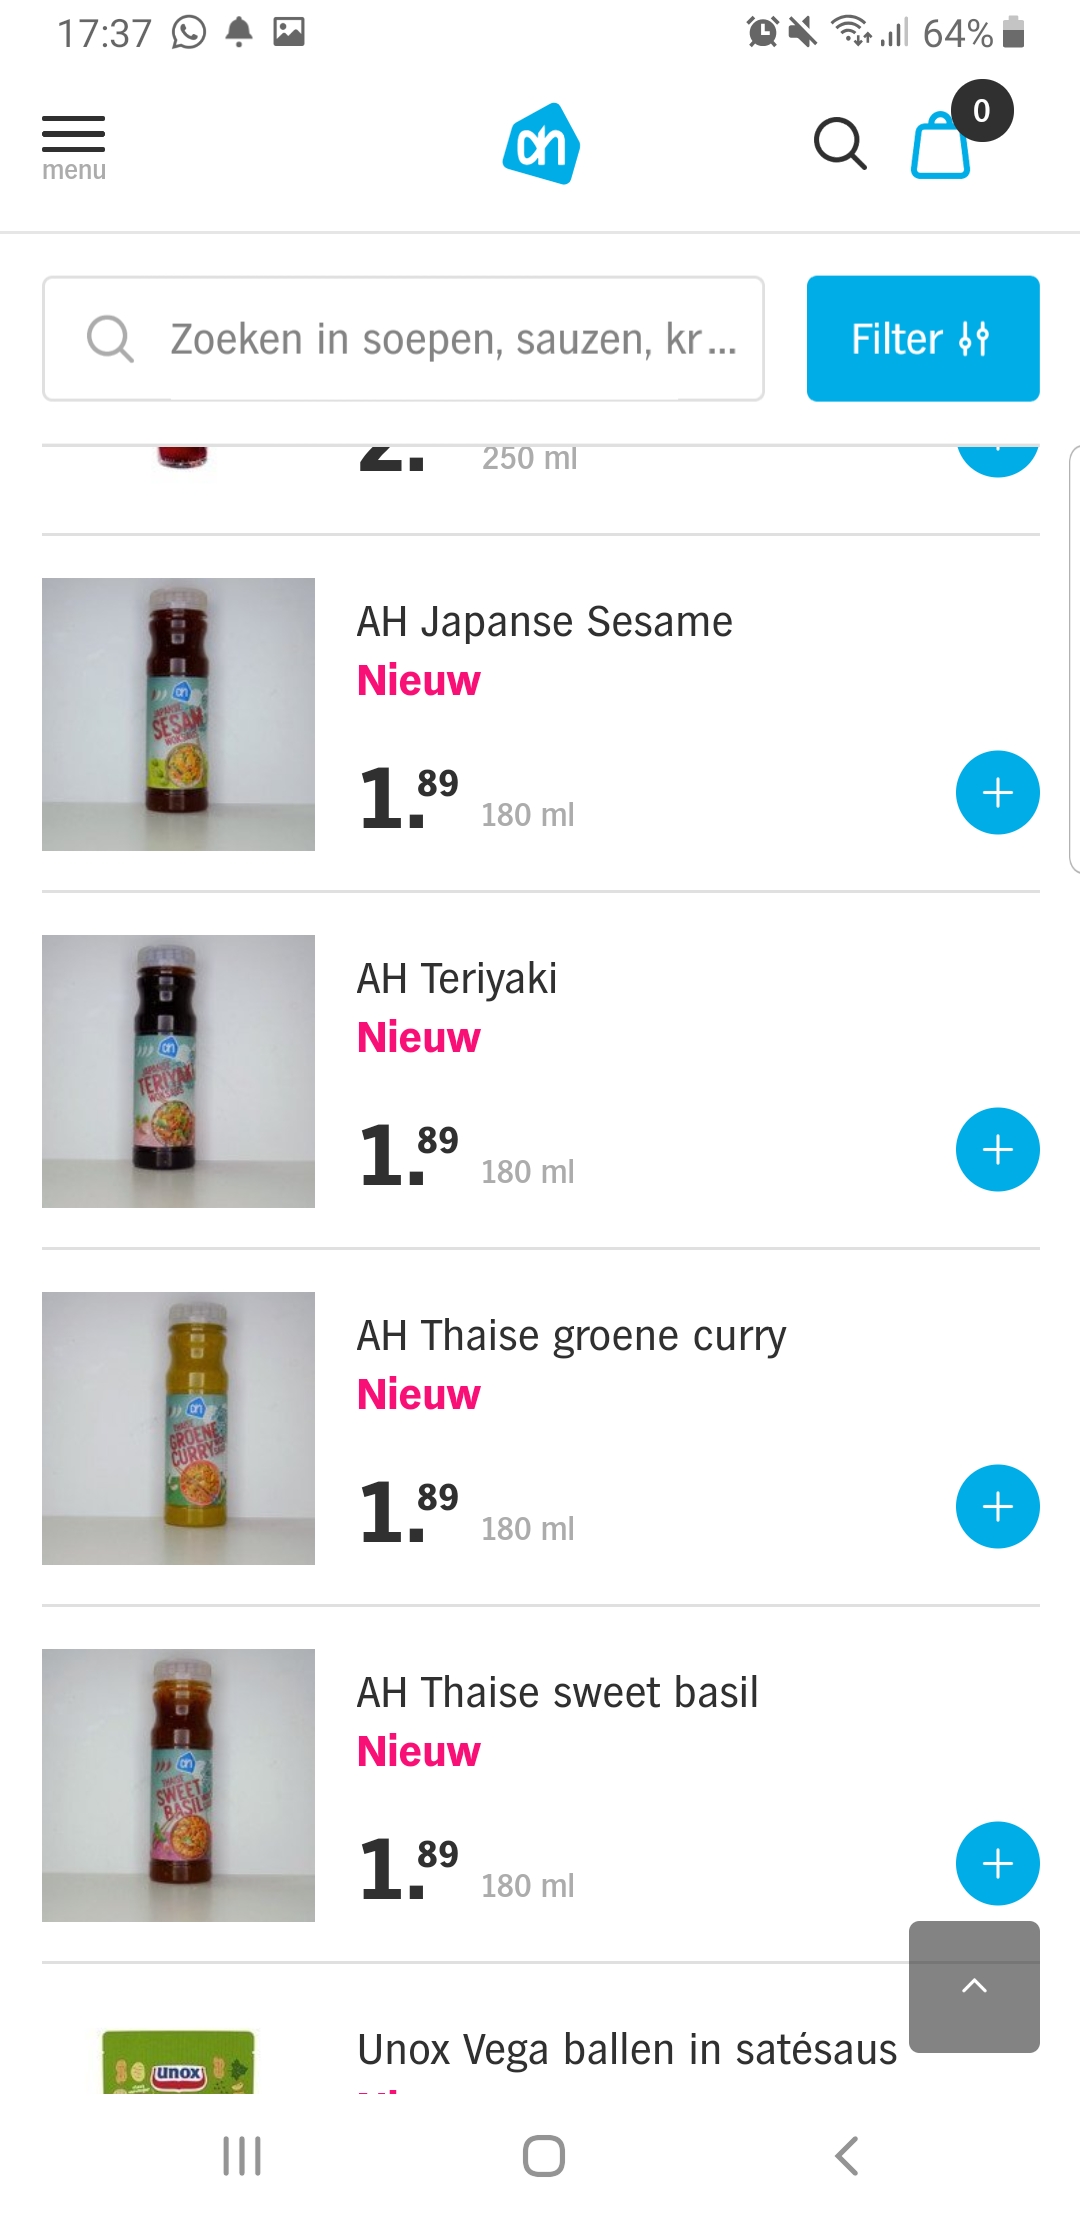The height and width of the screenshot is (2220, 1080).
Task: Open the shopping bag cart
Action: (942, 146)
